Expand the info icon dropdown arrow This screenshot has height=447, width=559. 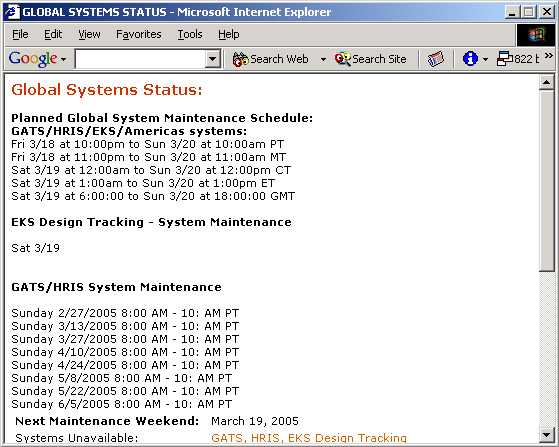click(x=485, y=59)
